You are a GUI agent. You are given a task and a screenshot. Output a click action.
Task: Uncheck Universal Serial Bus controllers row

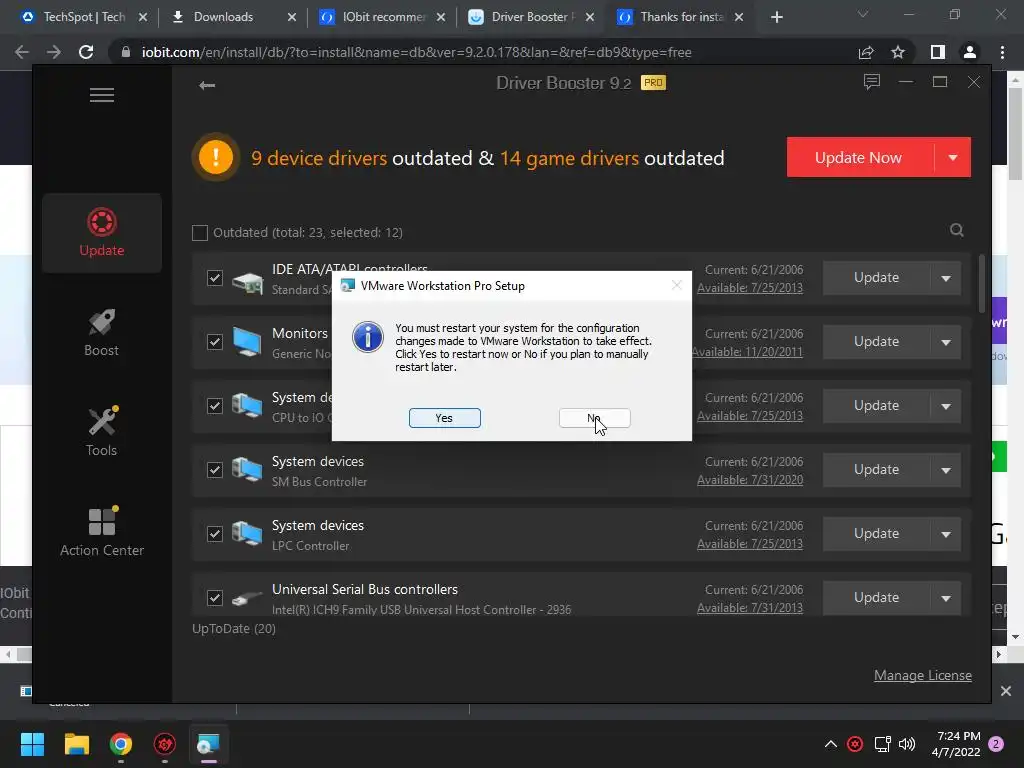coord(215,598)
